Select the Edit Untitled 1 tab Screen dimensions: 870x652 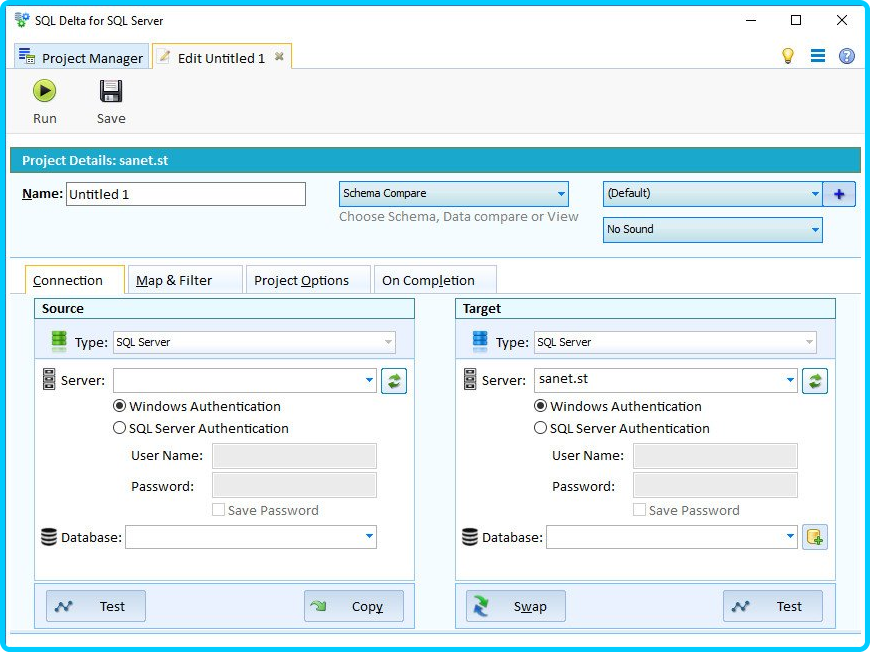[221, 57]
